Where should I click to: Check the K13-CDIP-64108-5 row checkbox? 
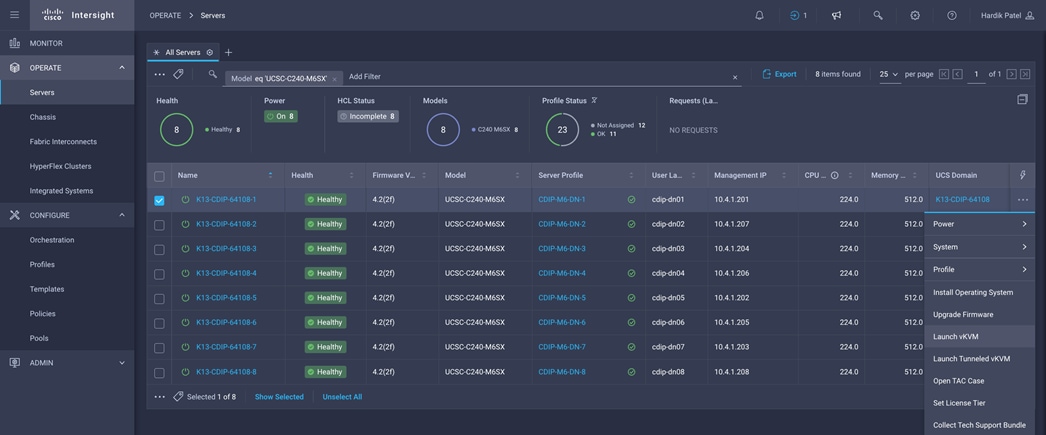(x=159, y=299)
